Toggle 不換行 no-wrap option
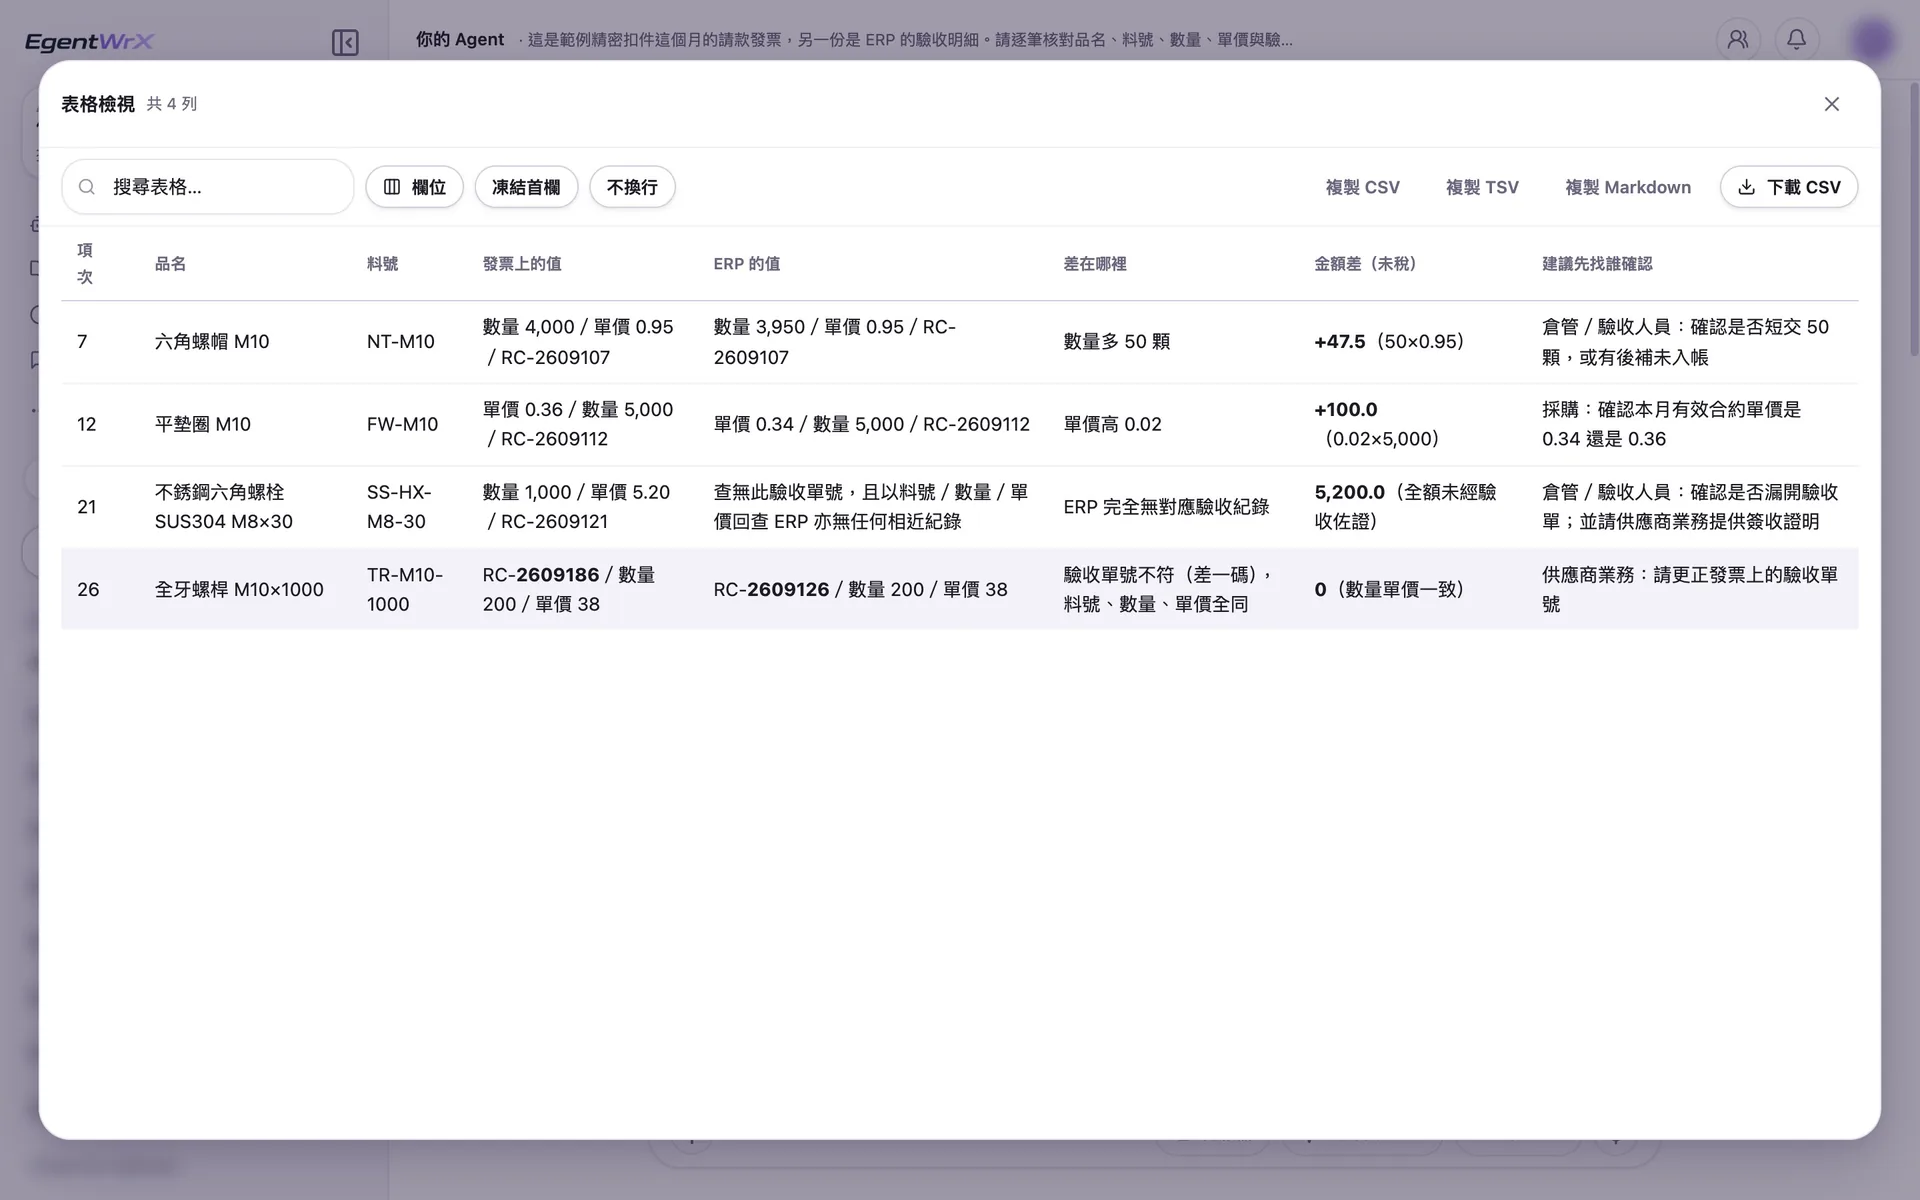 point(632,187)
